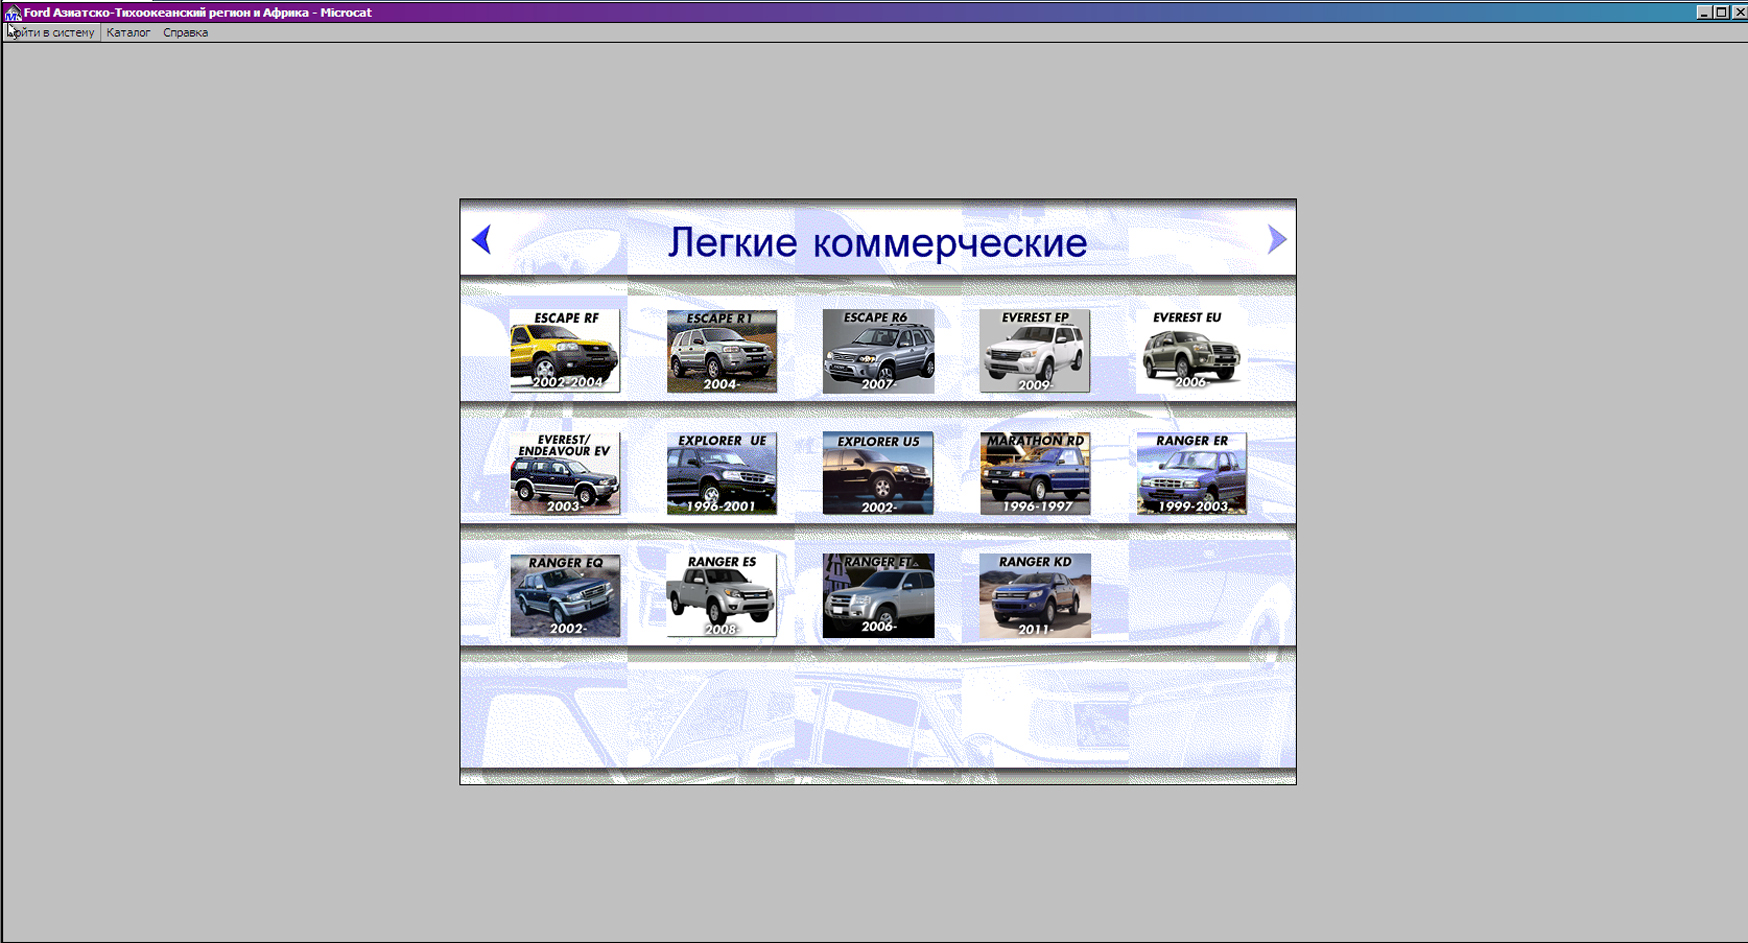
Task: Pick the Ranger EQ 2002- vehicle
Action: coord(565,596)
